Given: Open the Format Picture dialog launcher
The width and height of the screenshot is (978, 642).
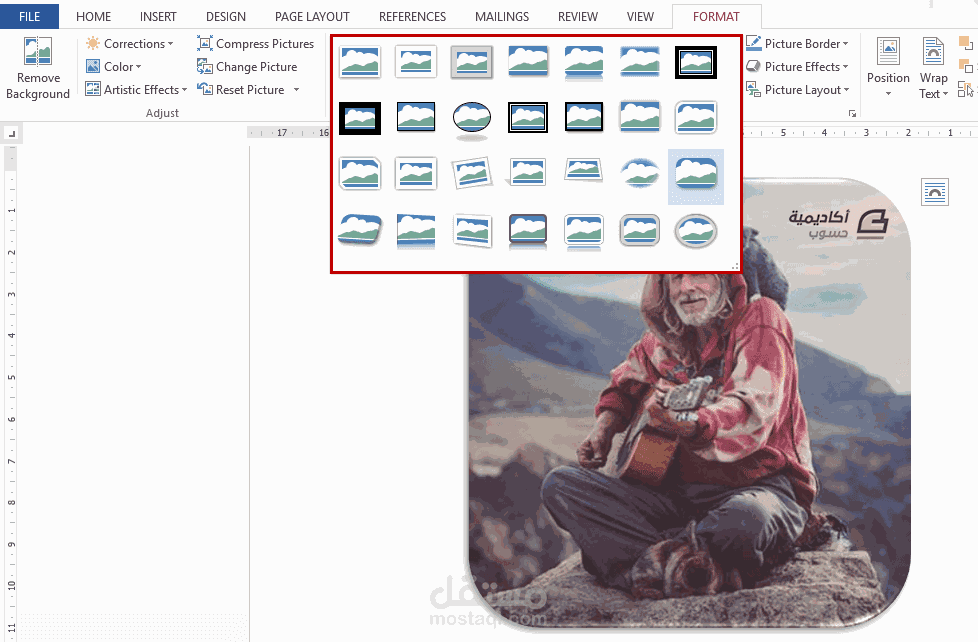Looking at the screenshot, I should tap(852, 114).
